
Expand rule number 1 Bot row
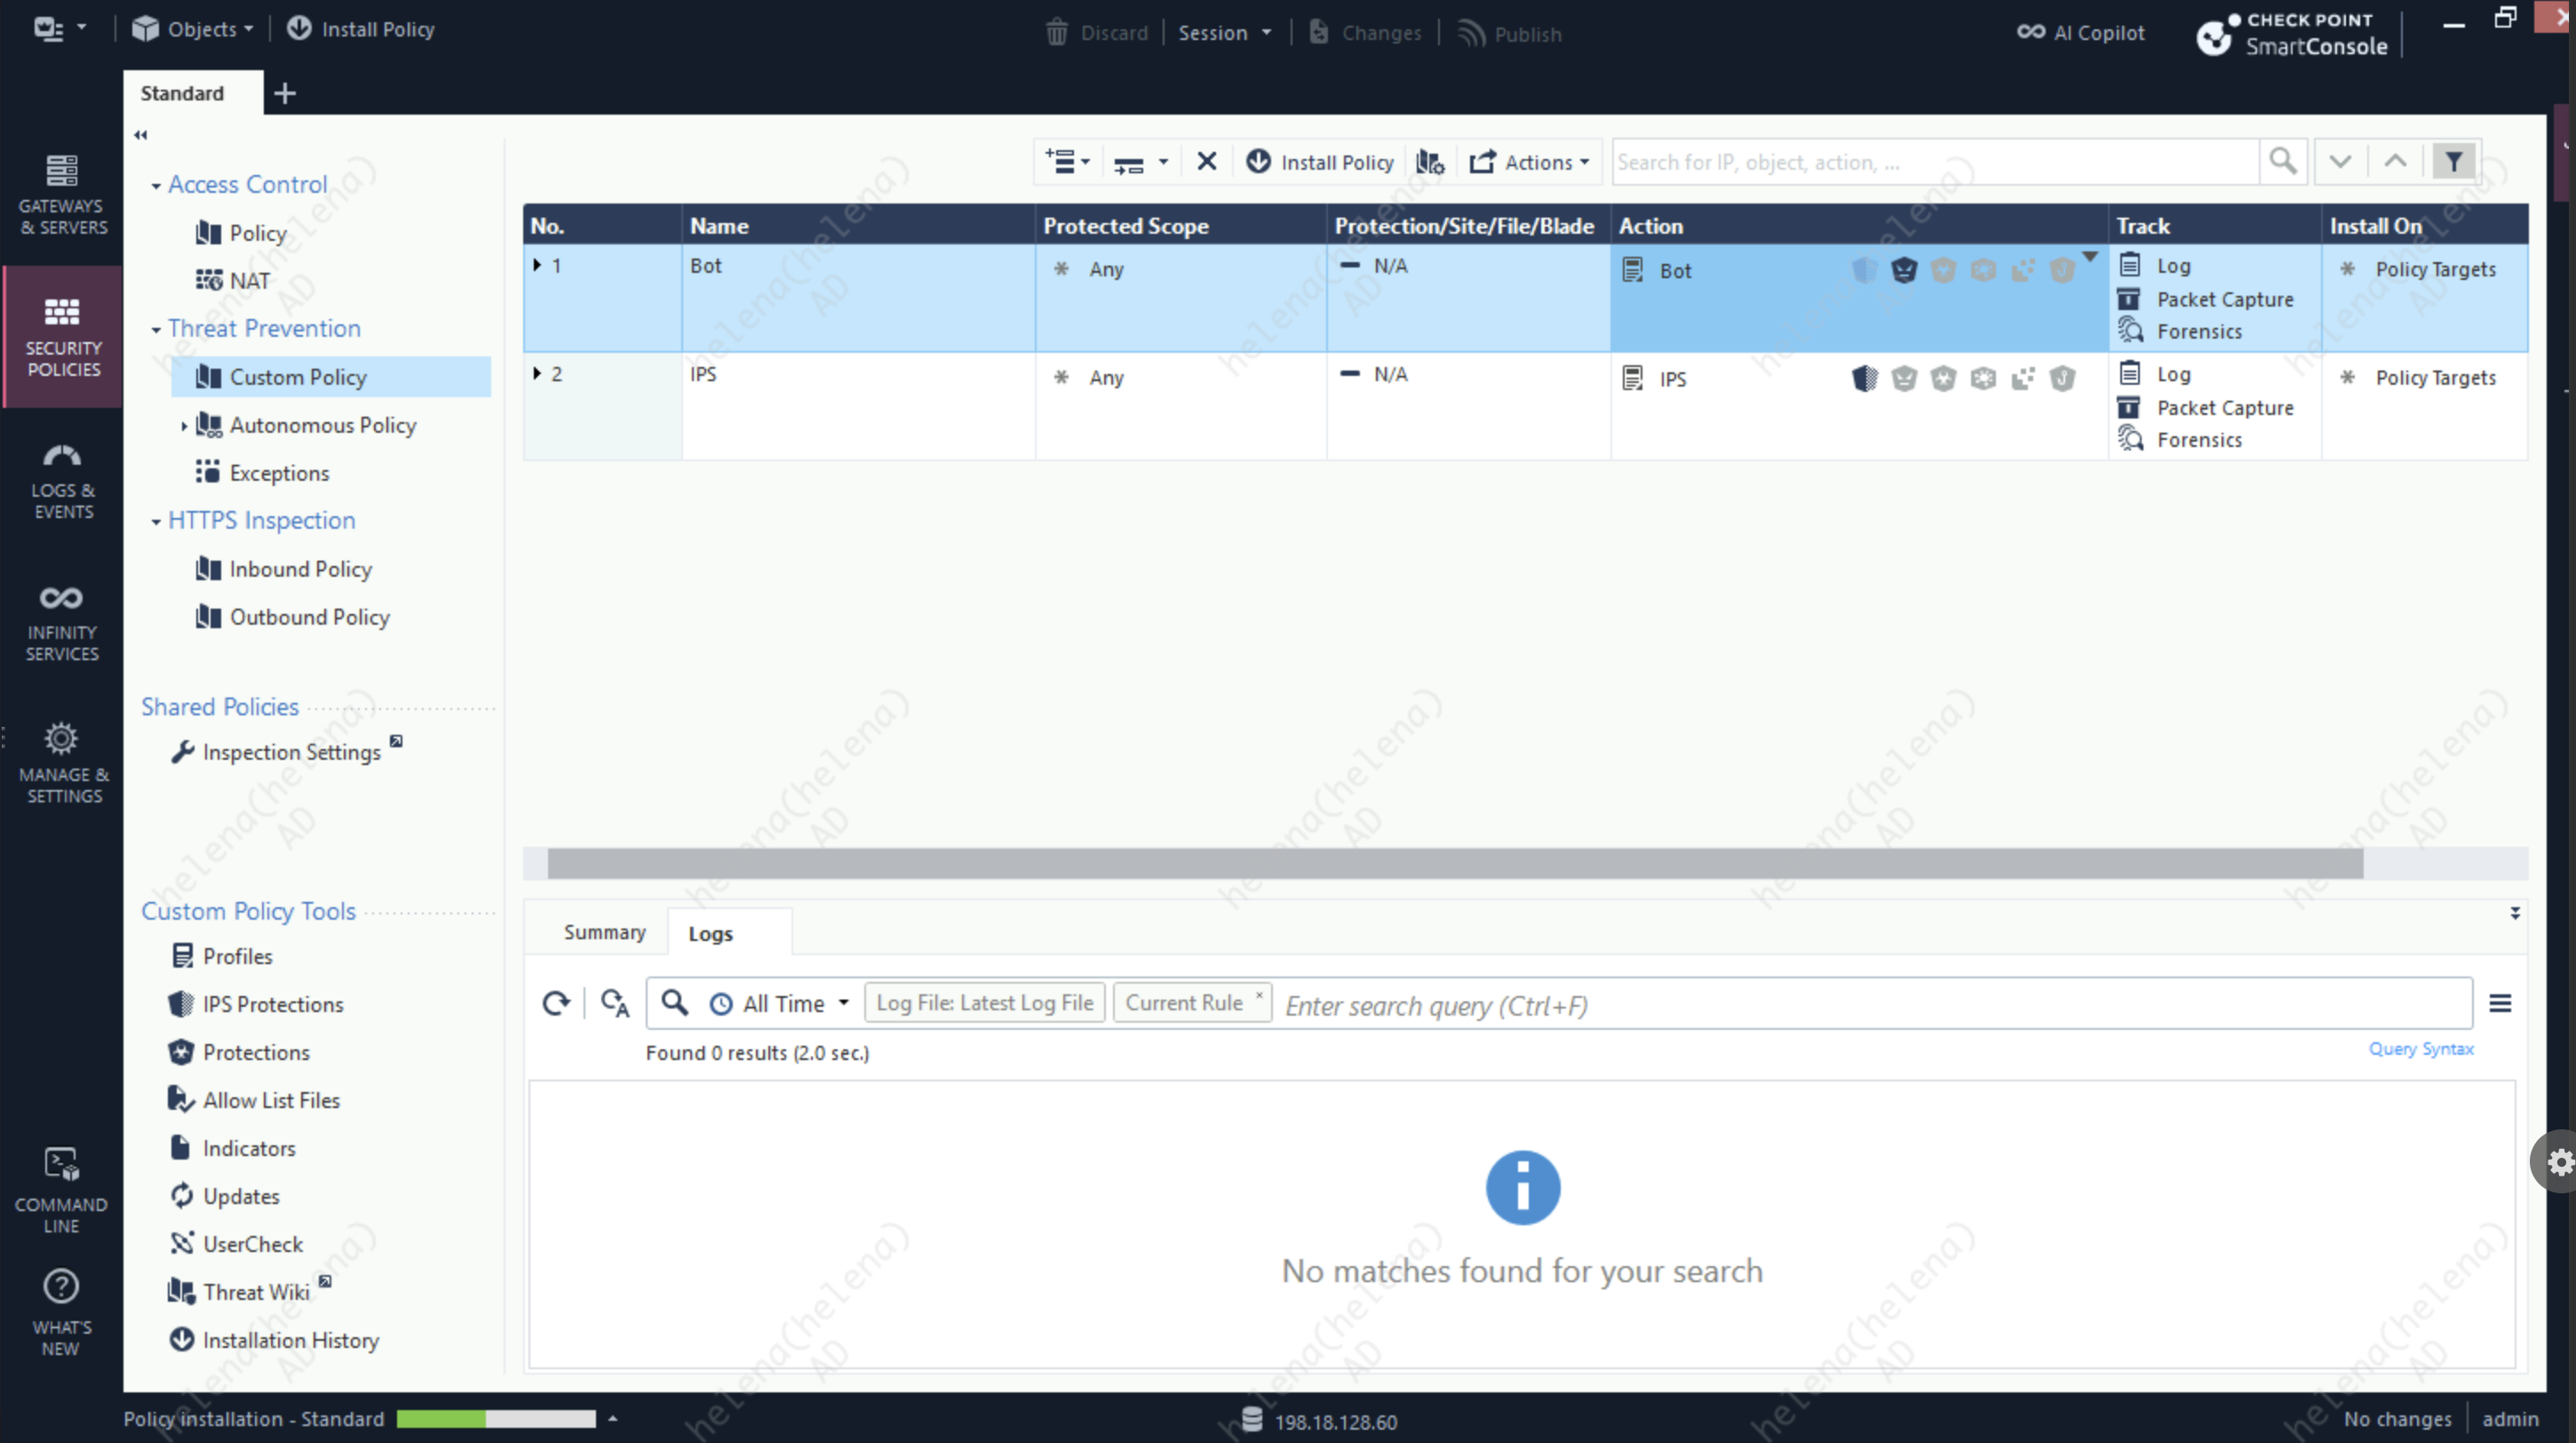pyautogui.click(x=537, y=265)
